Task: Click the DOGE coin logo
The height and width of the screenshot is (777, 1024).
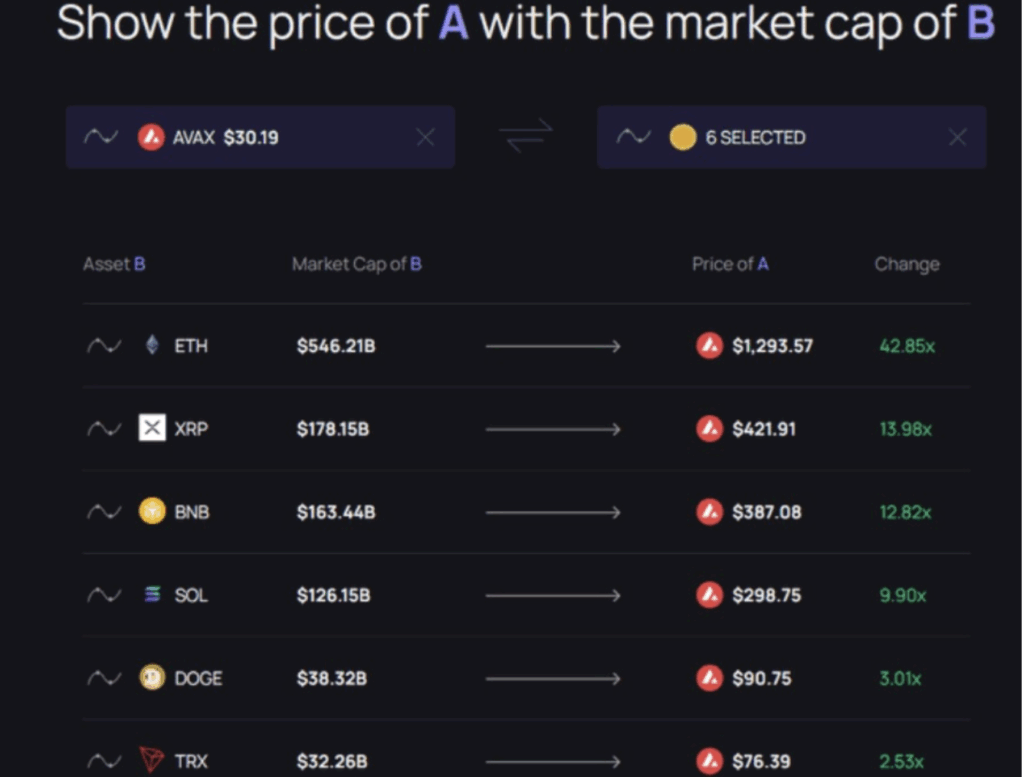Action: tap(151, 678)
